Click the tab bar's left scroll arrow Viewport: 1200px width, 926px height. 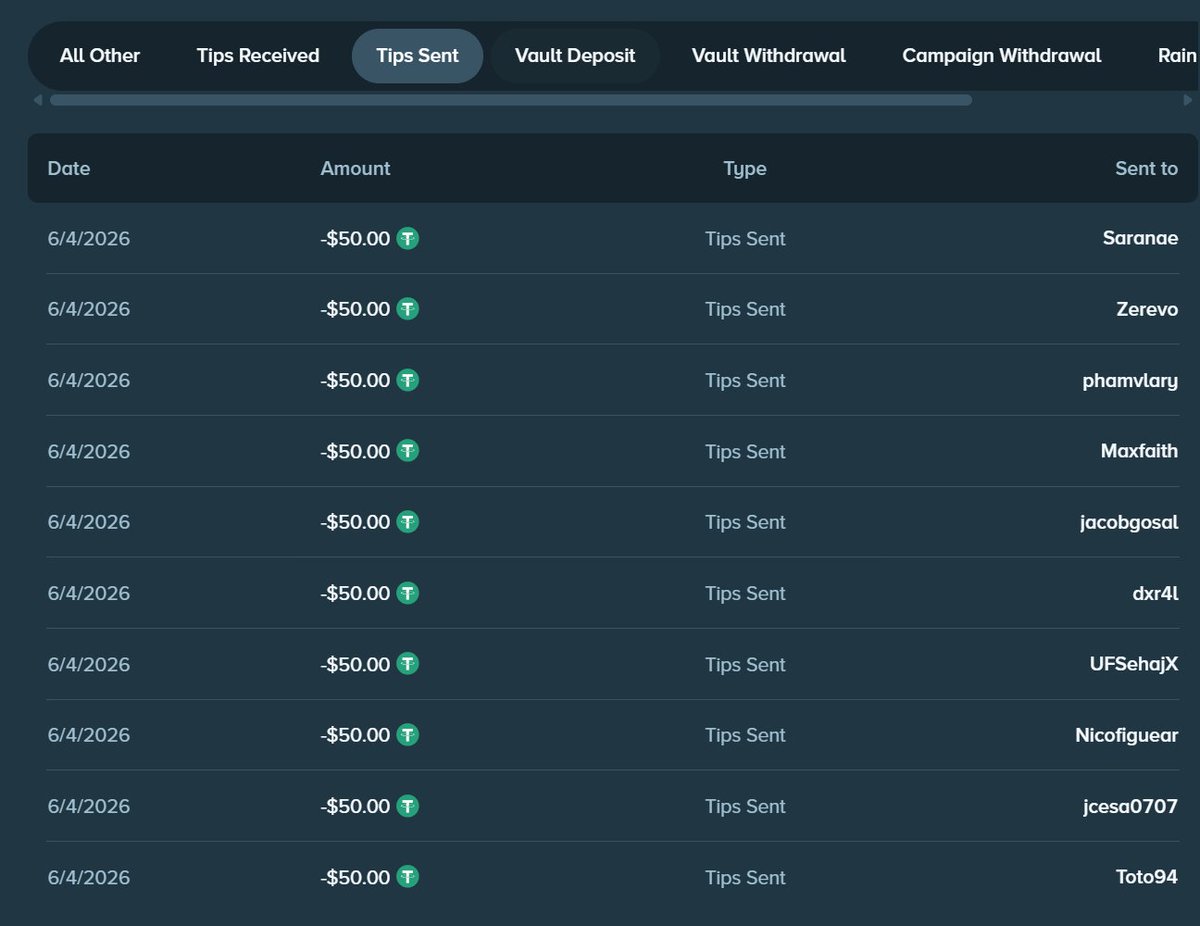[x=37, y=100]
